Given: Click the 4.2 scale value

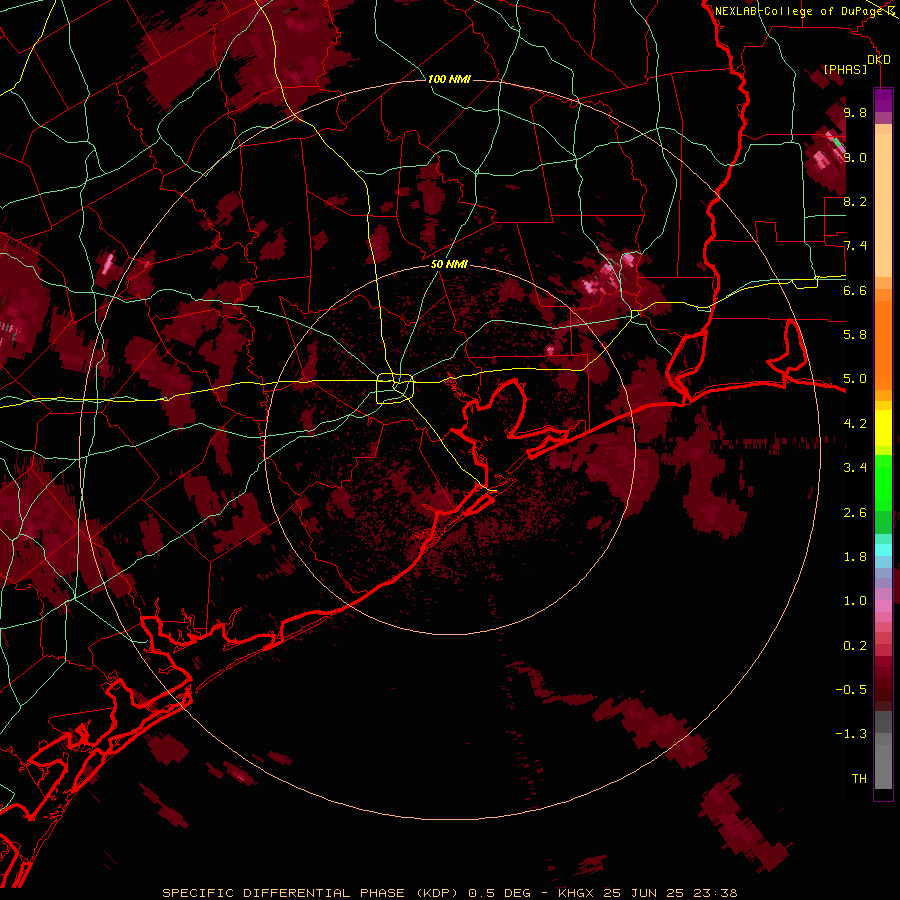Looking at the screenshot, I should (855, 424).
